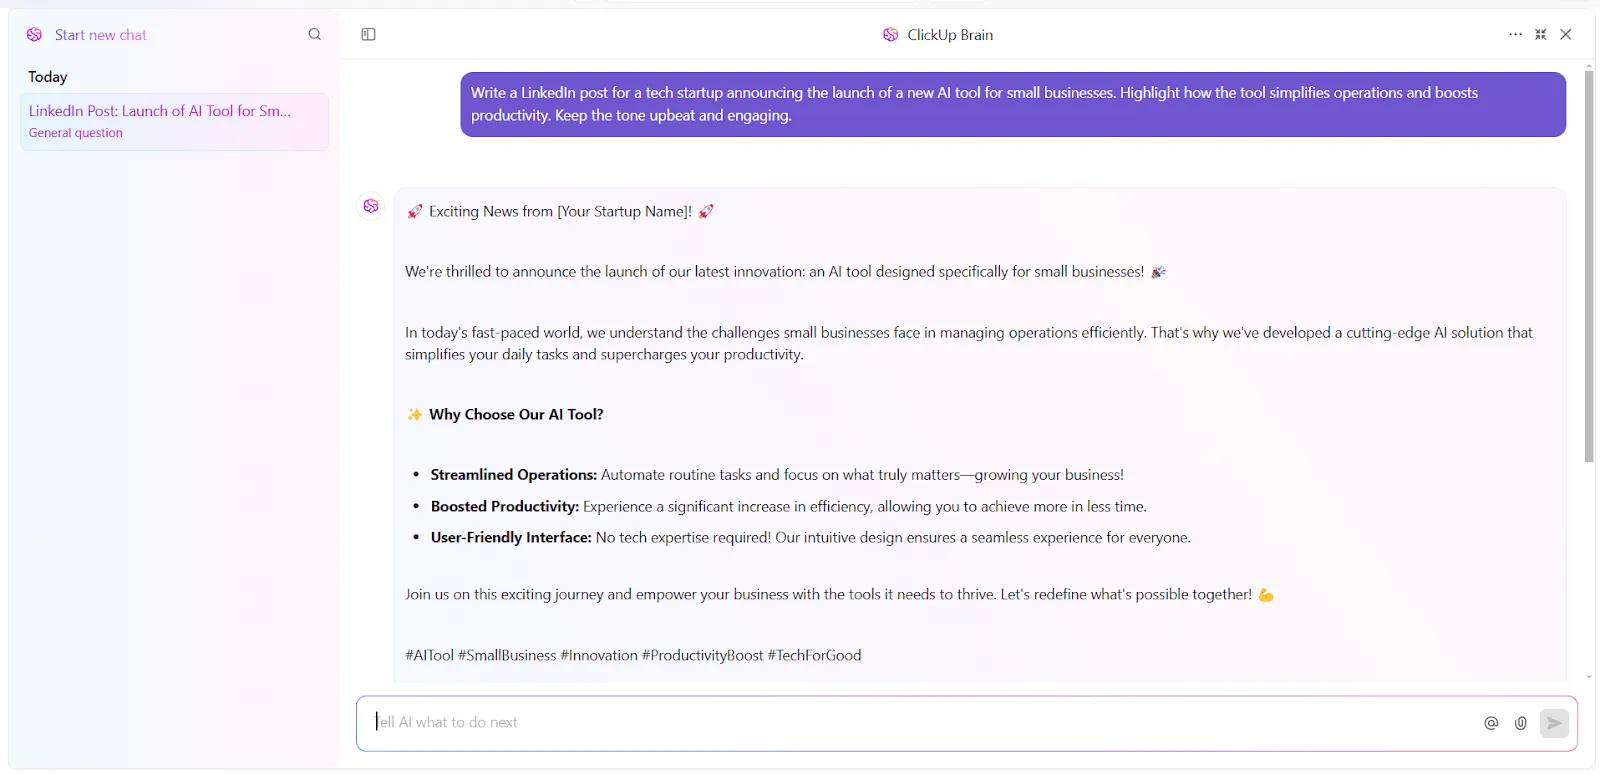Click the Brain avatar beside the response
1600x775 pixels.
(371, 206)
